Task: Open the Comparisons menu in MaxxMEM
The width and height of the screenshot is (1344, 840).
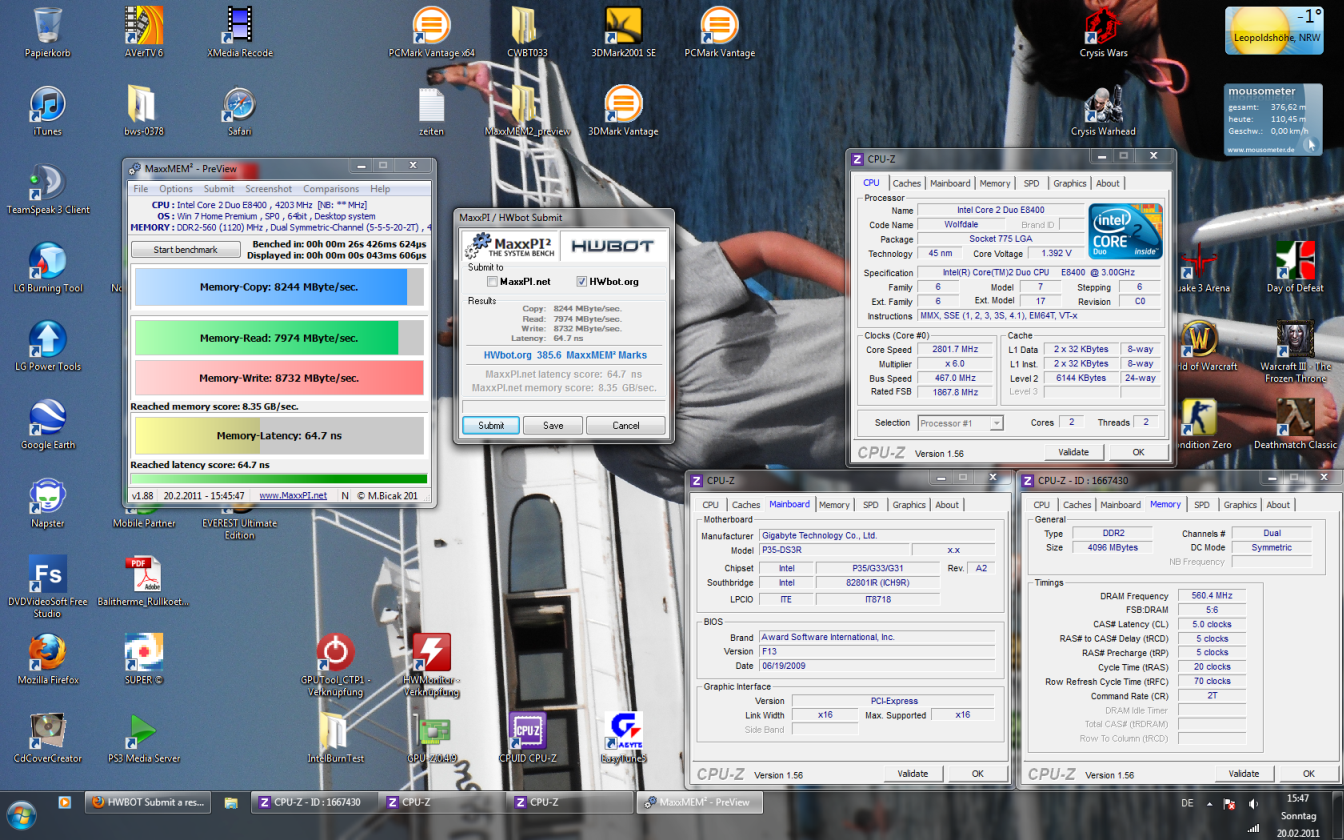Action: (x=331, y=189)
